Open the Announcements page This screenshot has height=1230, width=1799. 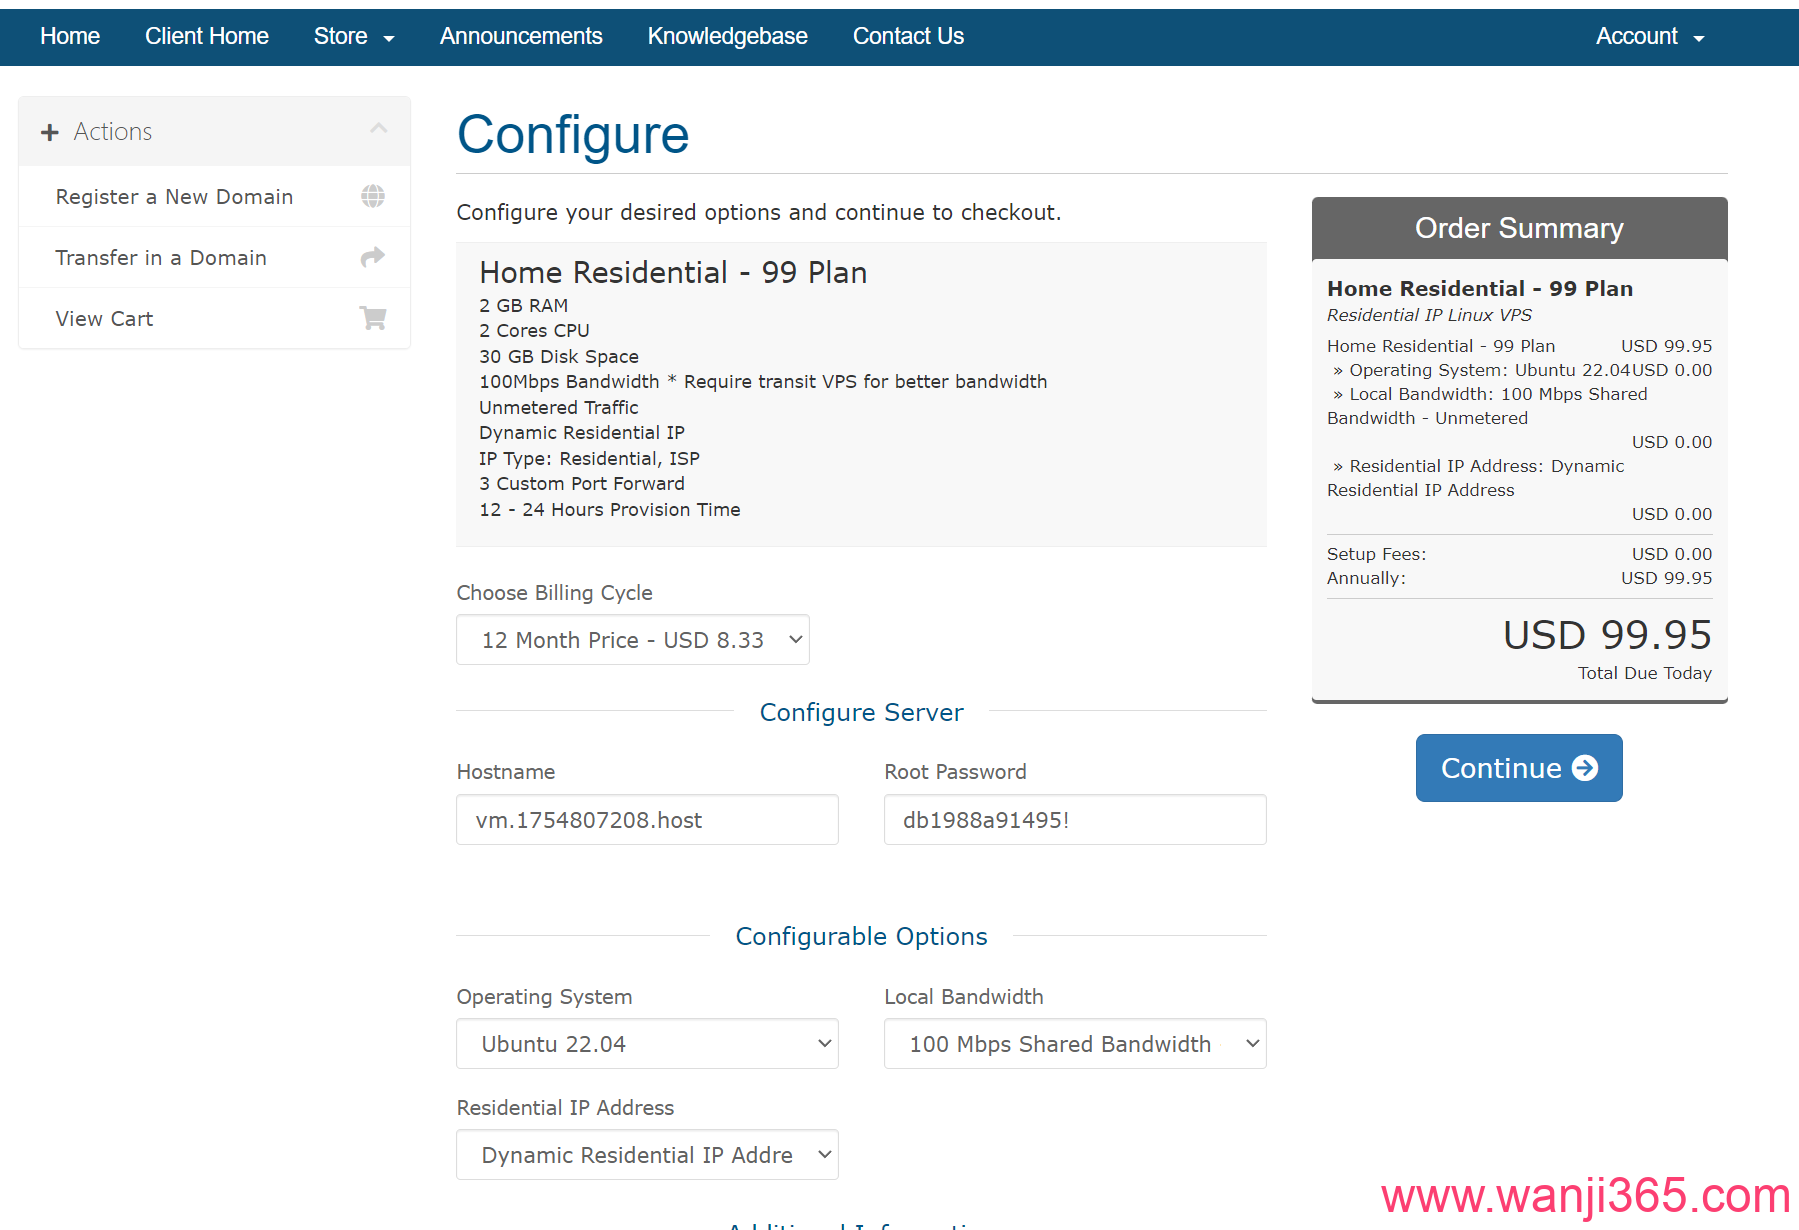(521, 37)
